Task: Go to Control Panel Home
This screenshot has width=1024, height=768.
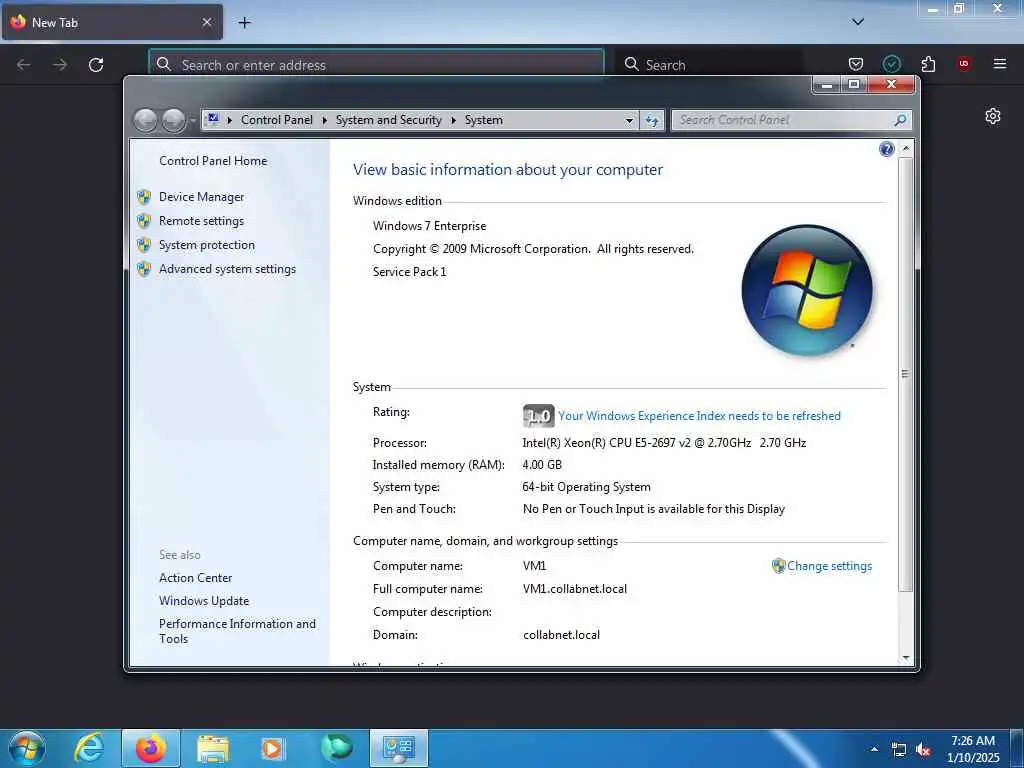Action: pyautogui.click(x=213, y=161)
